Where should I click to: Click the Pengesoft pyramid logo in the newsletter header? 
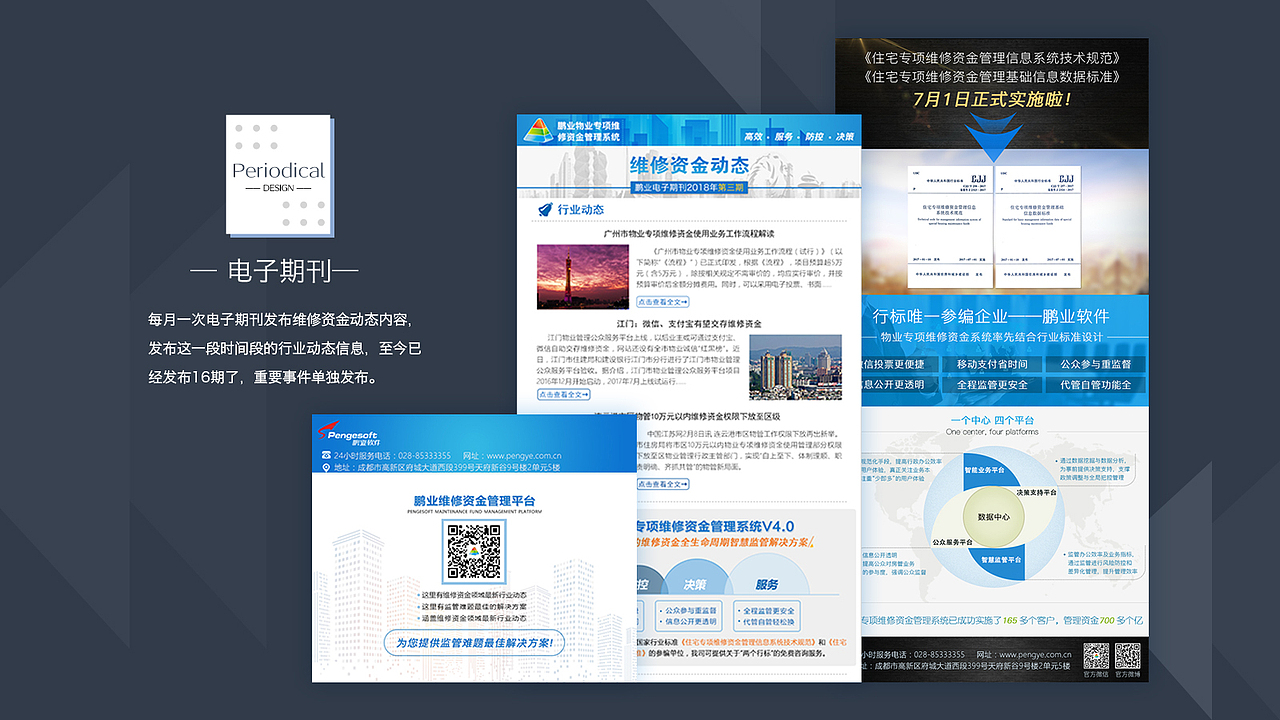pos(538,132)
